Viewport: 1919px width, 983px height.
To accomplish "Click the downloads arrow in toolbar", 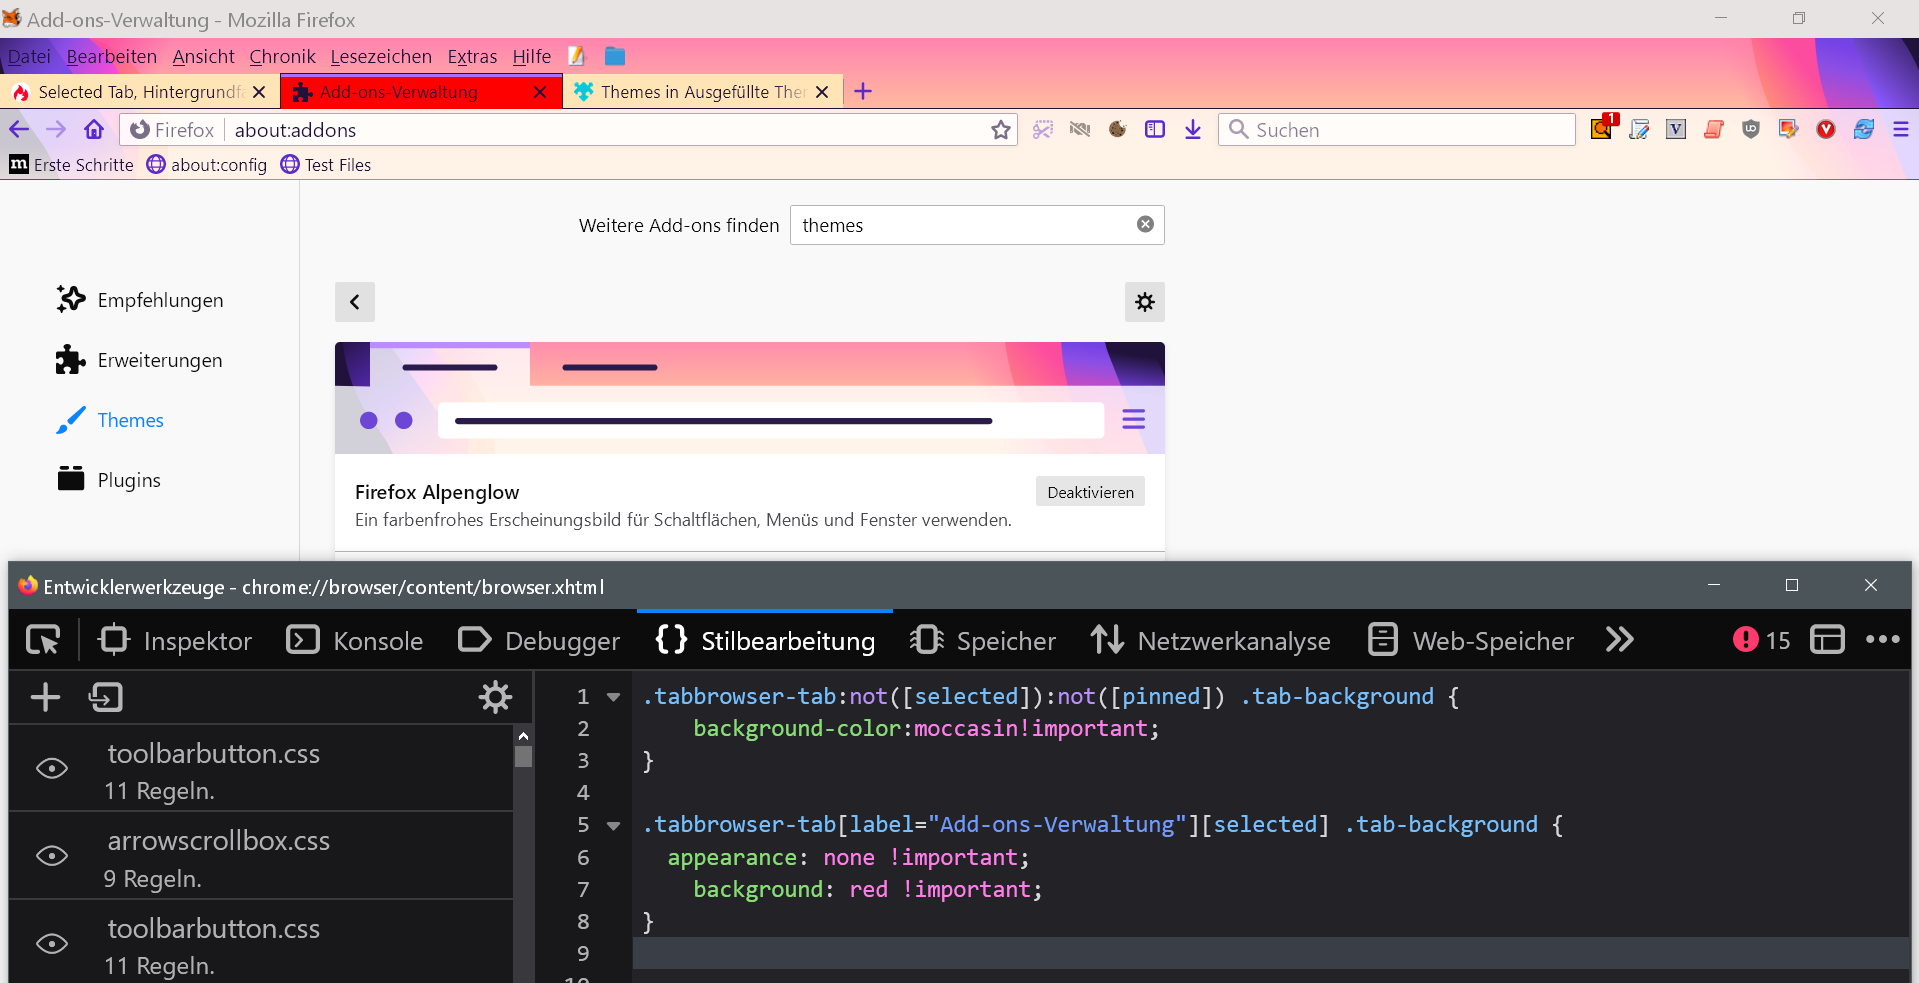I will click(x=1193, y=130).
